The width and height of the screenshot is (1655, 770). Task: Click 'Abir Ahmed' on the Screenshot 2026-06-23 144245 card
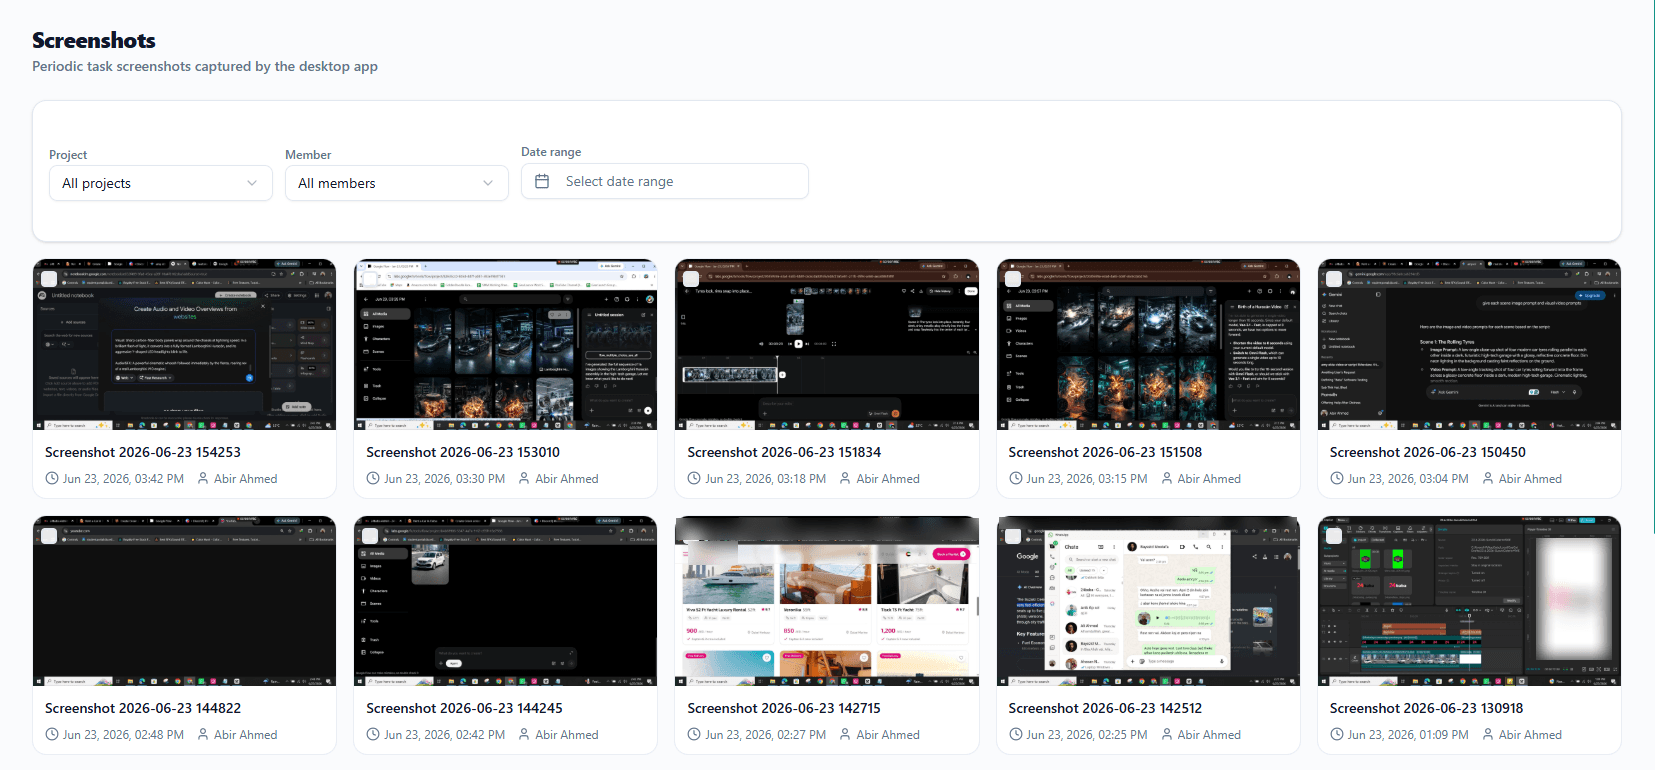click(x=567, y=735)
